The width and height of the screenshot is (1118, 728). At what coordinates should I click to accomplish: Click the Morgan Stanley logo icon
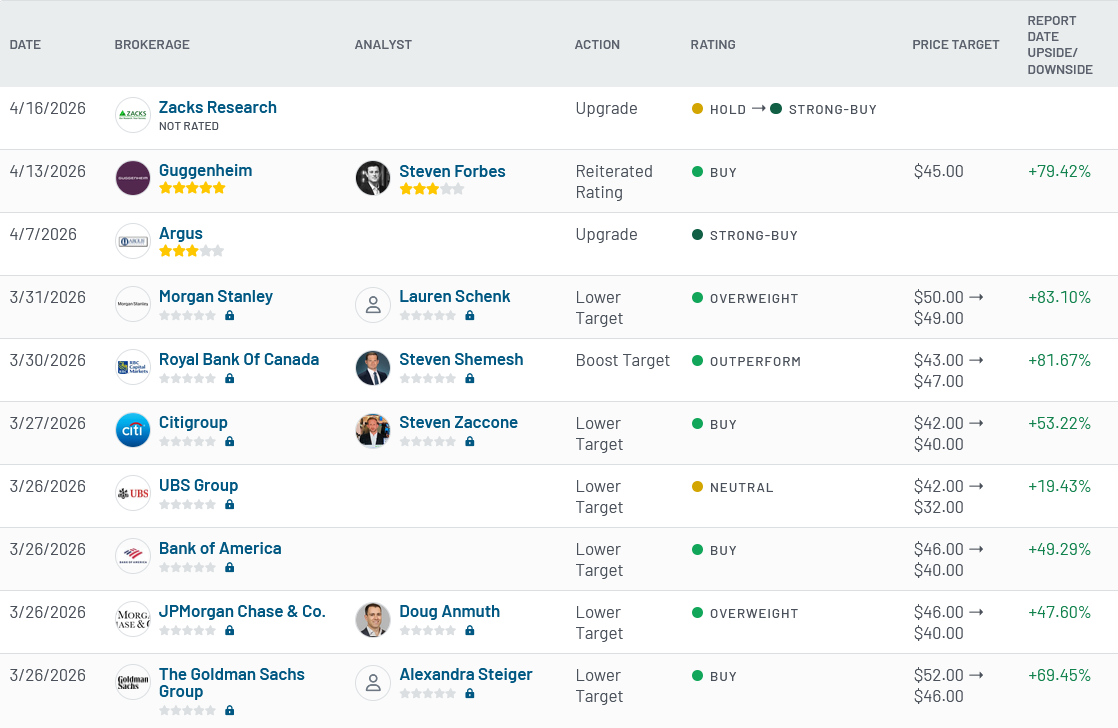(x=133, y=304)
